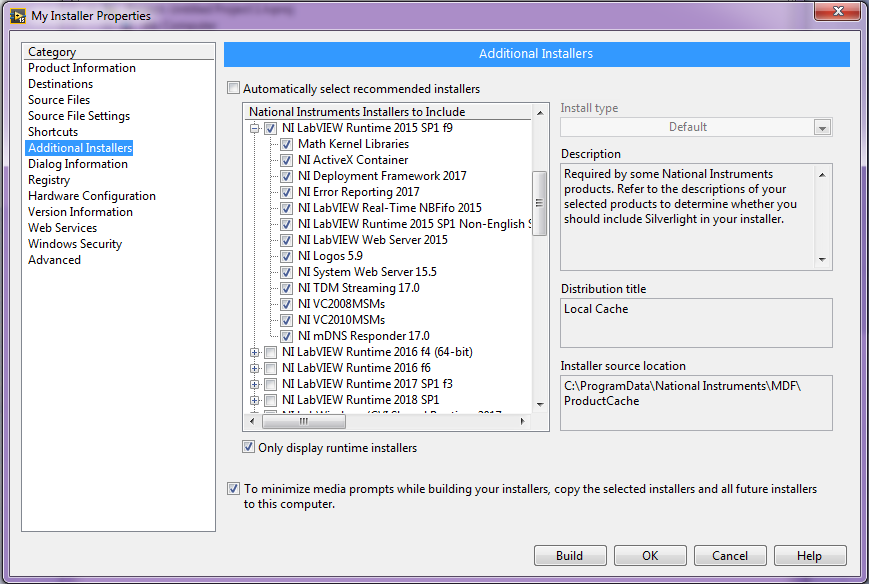869x584 pixels.
Task: Open the Advanced category
Action: tap(54, 260)
